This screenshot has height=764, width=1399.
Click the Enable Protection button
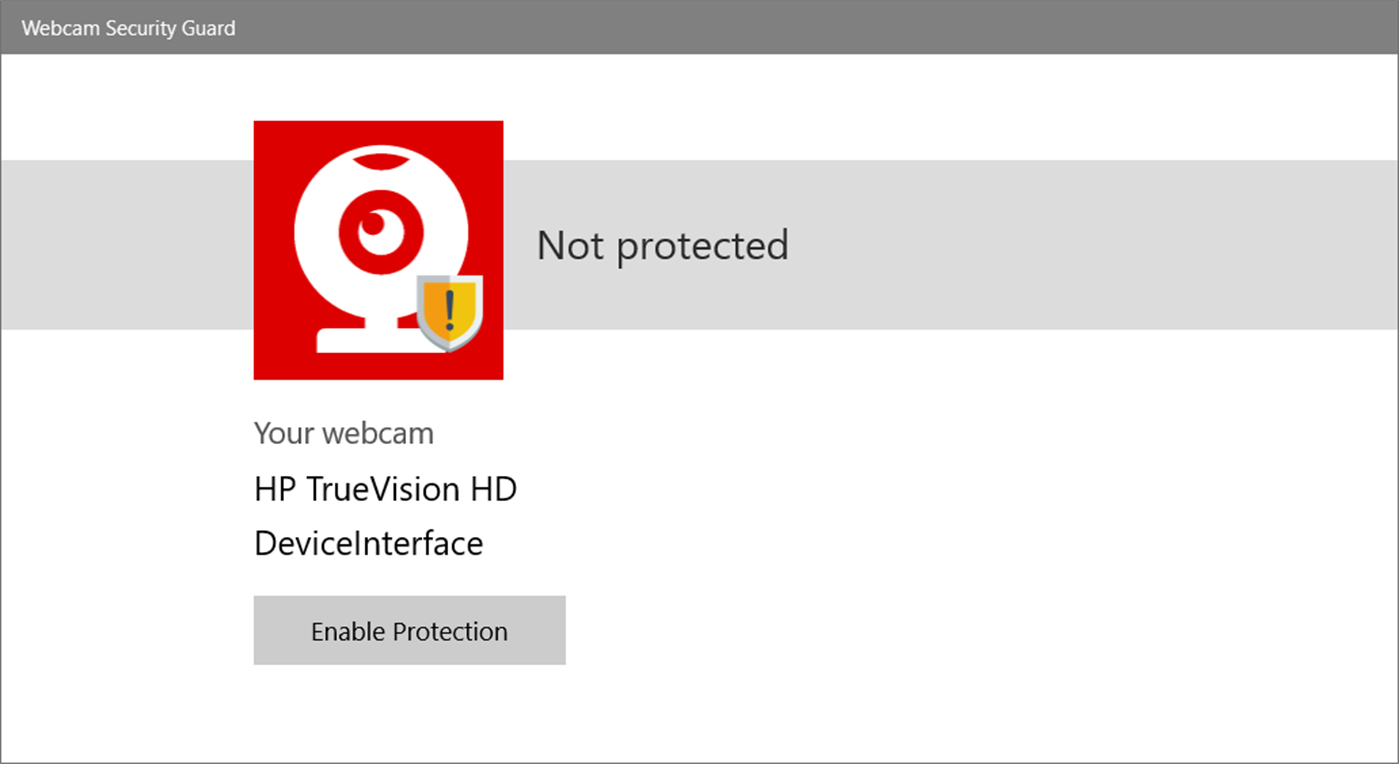409,630
